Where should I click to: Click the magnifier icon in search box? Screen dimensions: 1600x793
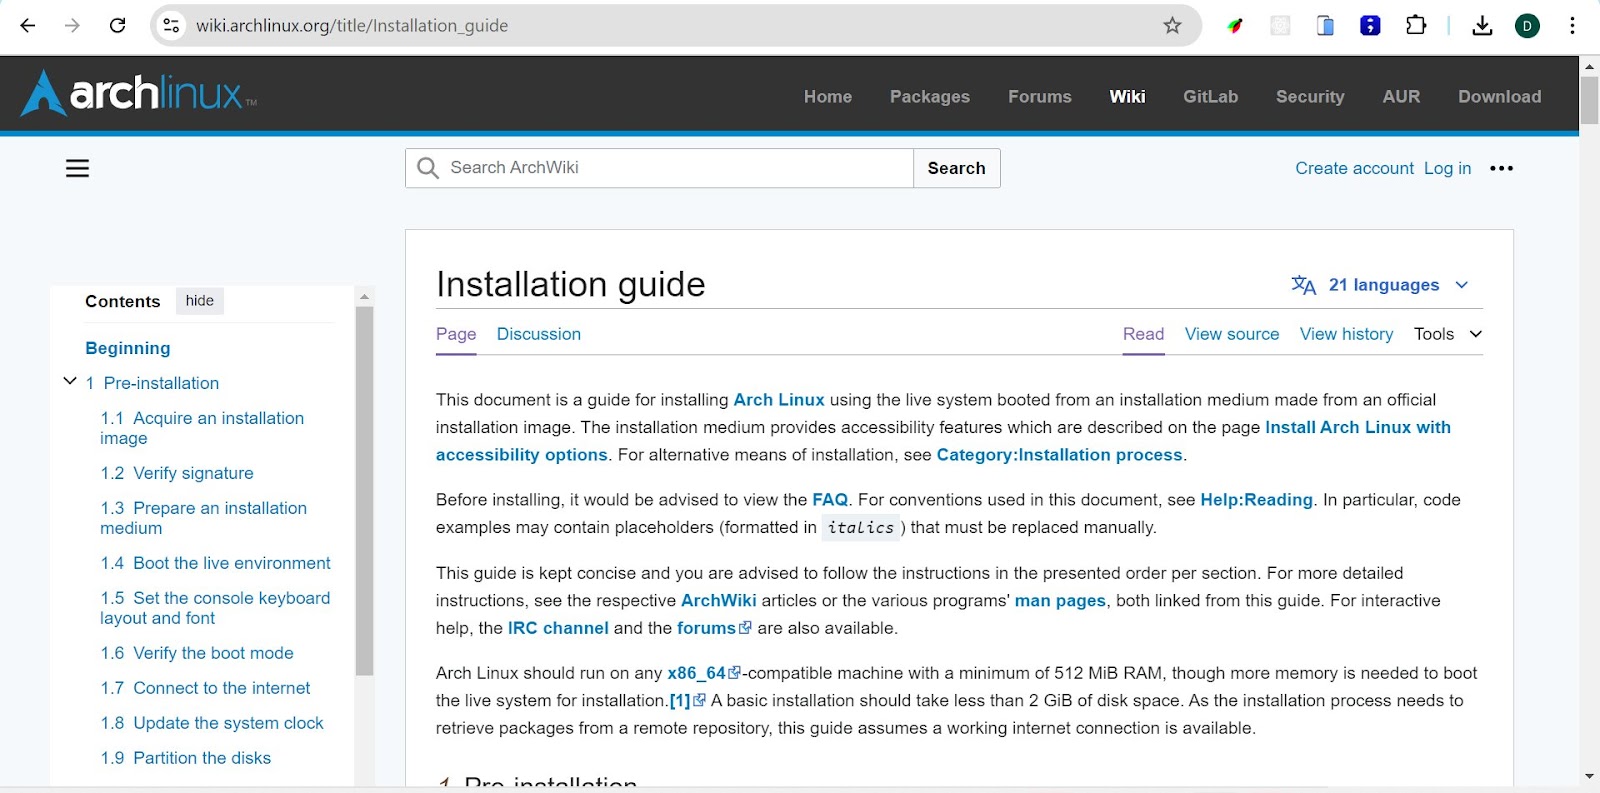click(428, 168)
